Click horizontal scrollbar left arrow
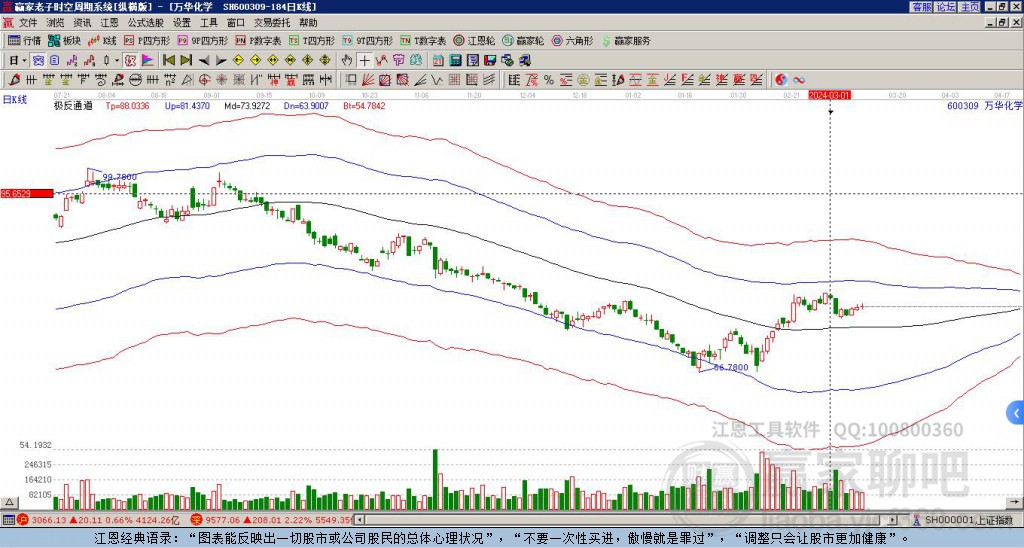 pyautogui.click(x=359, y=520)
